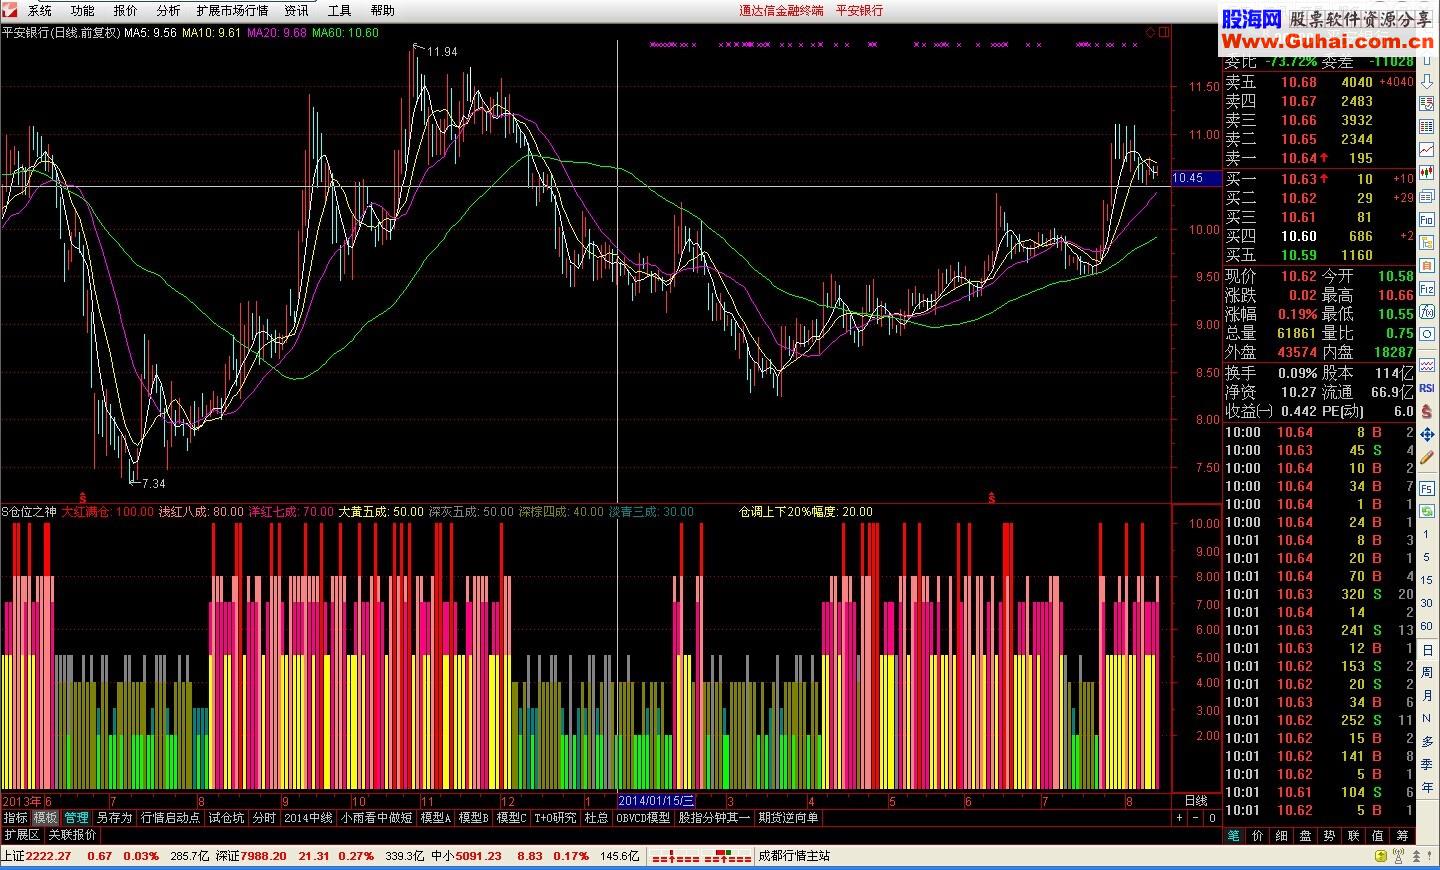Switch to 小雨看中做短 template
The height and width of the screenshot is (870, 1440).
(377, 818)
